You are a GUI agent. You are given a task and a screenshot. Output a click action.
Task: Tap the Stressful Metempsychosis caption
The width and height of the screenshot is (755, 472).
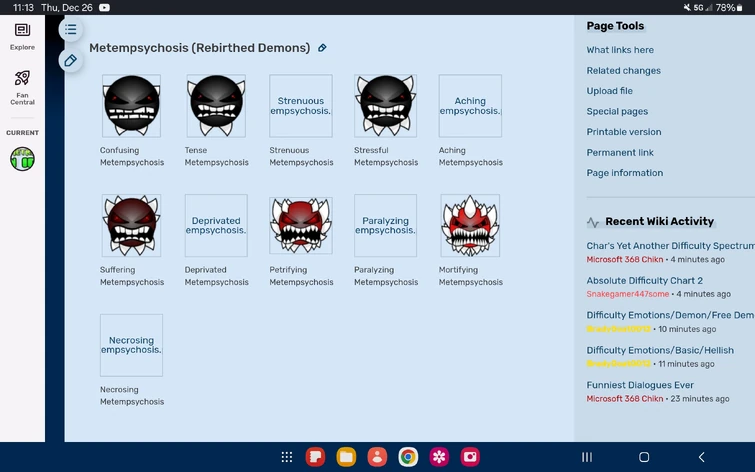click(x=386, y=156)
